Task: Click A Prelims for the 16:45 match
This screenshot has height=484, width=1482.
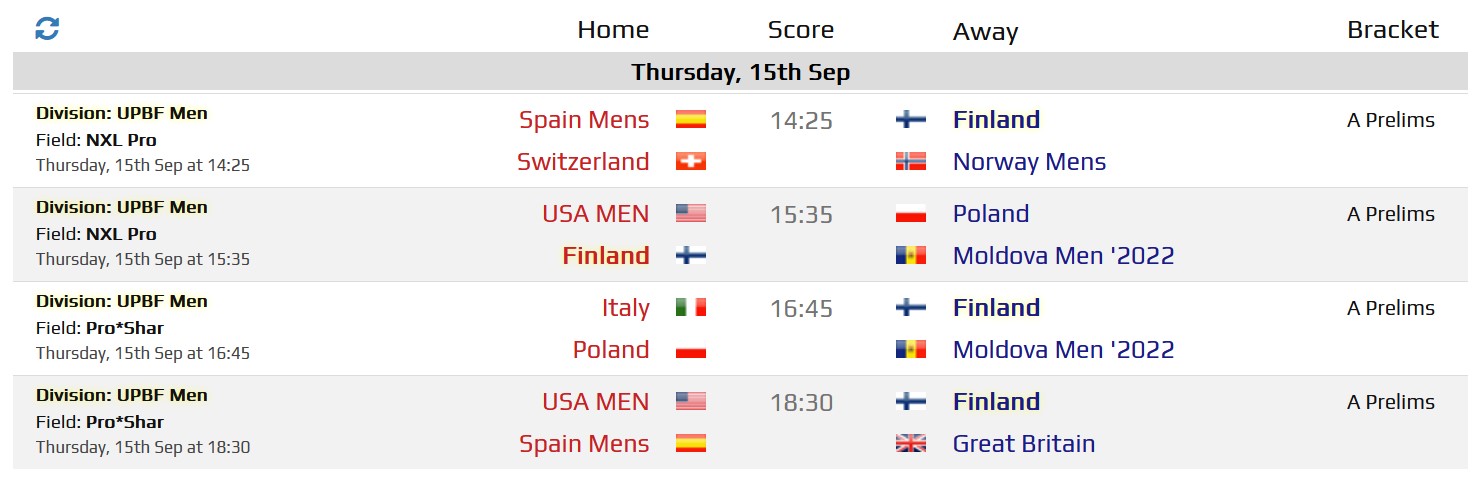Action: [1391, 308]
